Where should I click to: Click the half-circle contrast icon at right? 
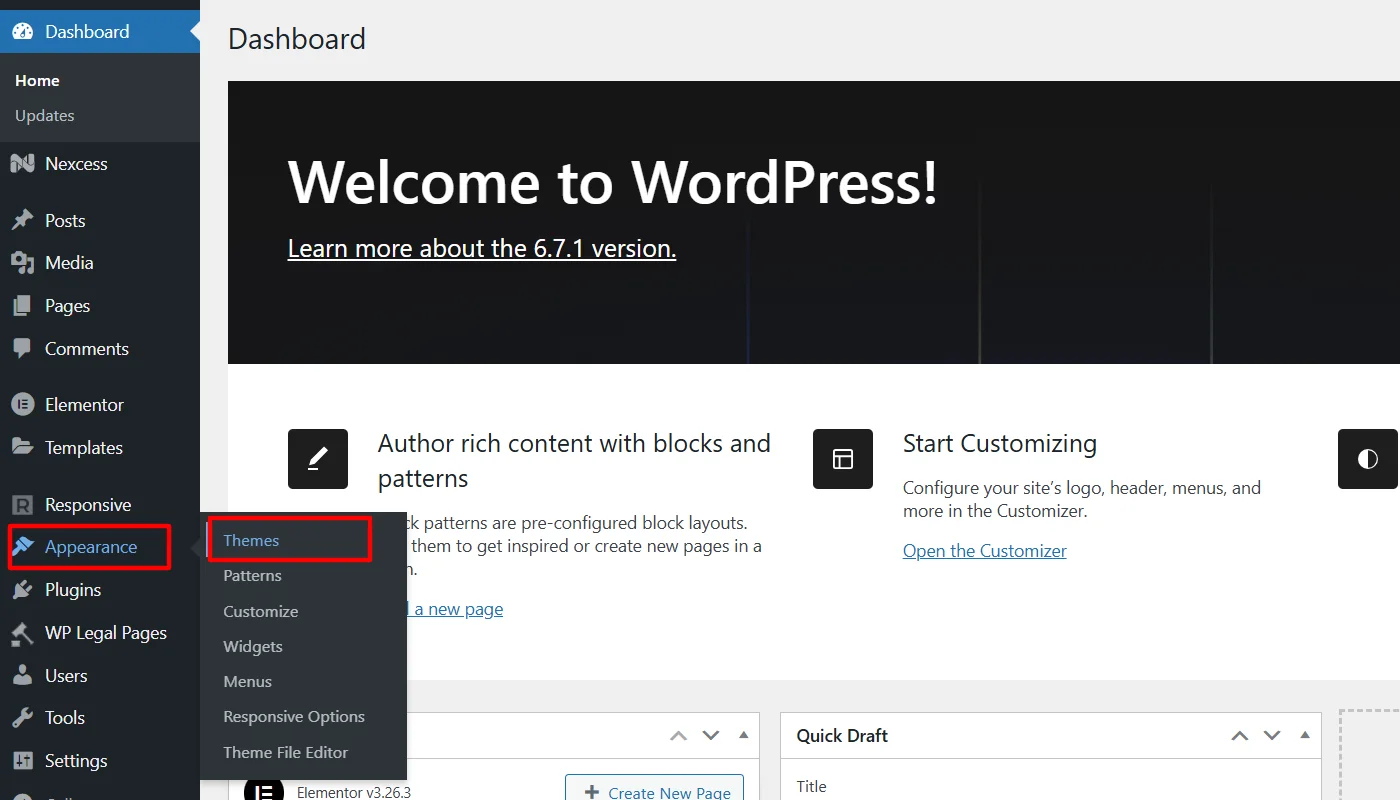1368,459
